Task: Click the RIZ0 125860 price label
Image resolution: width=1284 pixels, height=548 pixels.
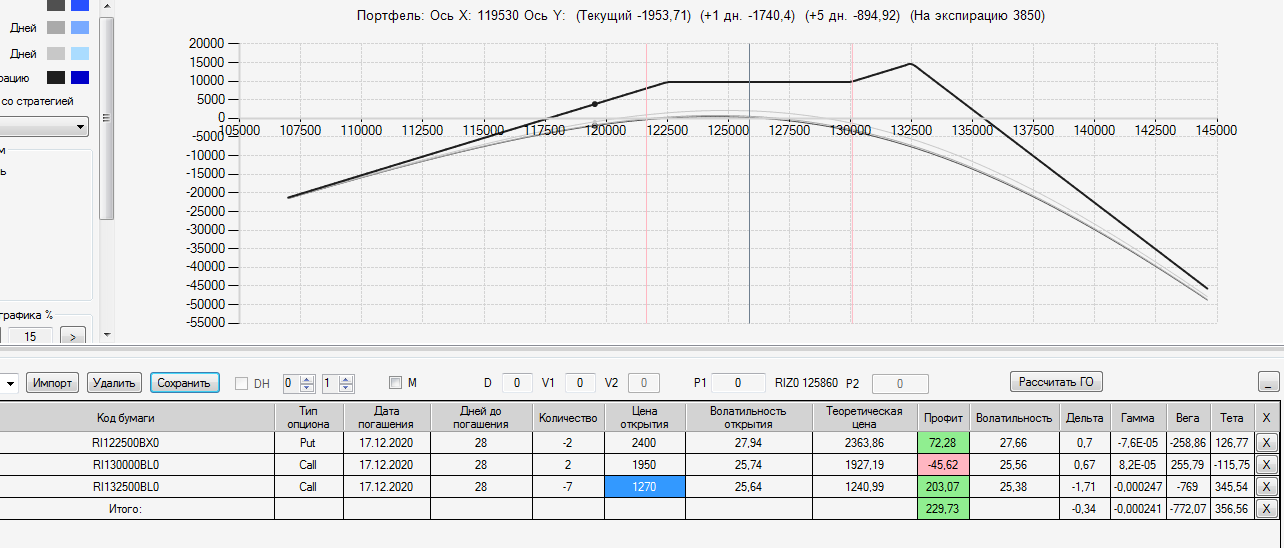Action: point(807,382)
